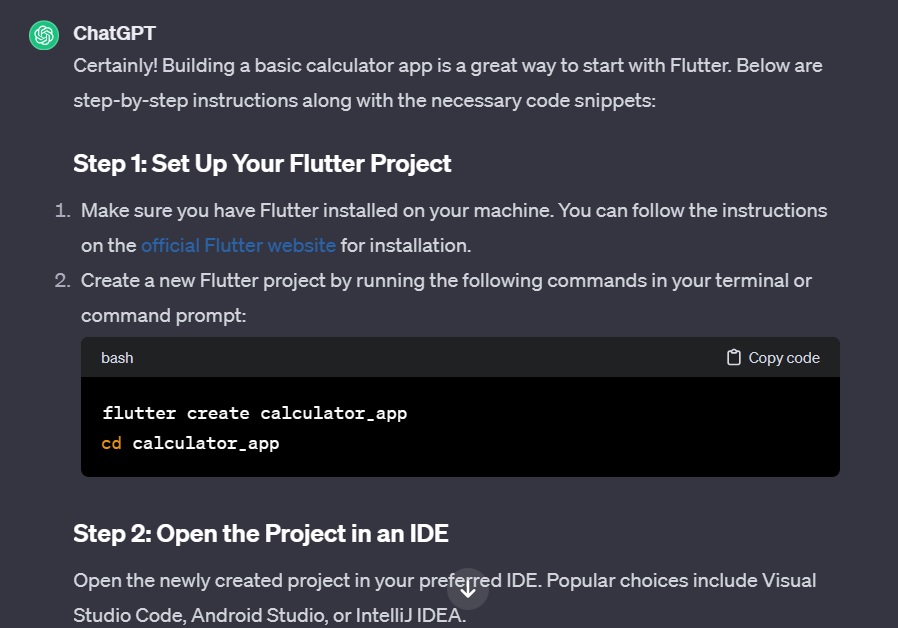Click the downward arrow overlay near Step 2

(468, 590)
